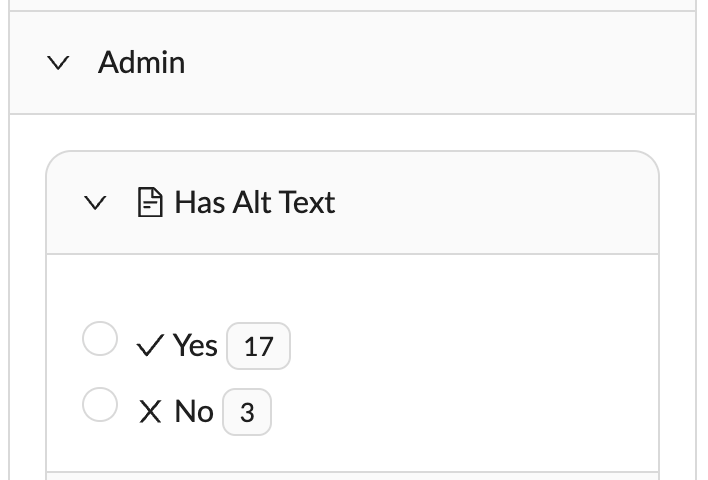Click the X icon next to No
708x480 pixels.
coord(150,411)
